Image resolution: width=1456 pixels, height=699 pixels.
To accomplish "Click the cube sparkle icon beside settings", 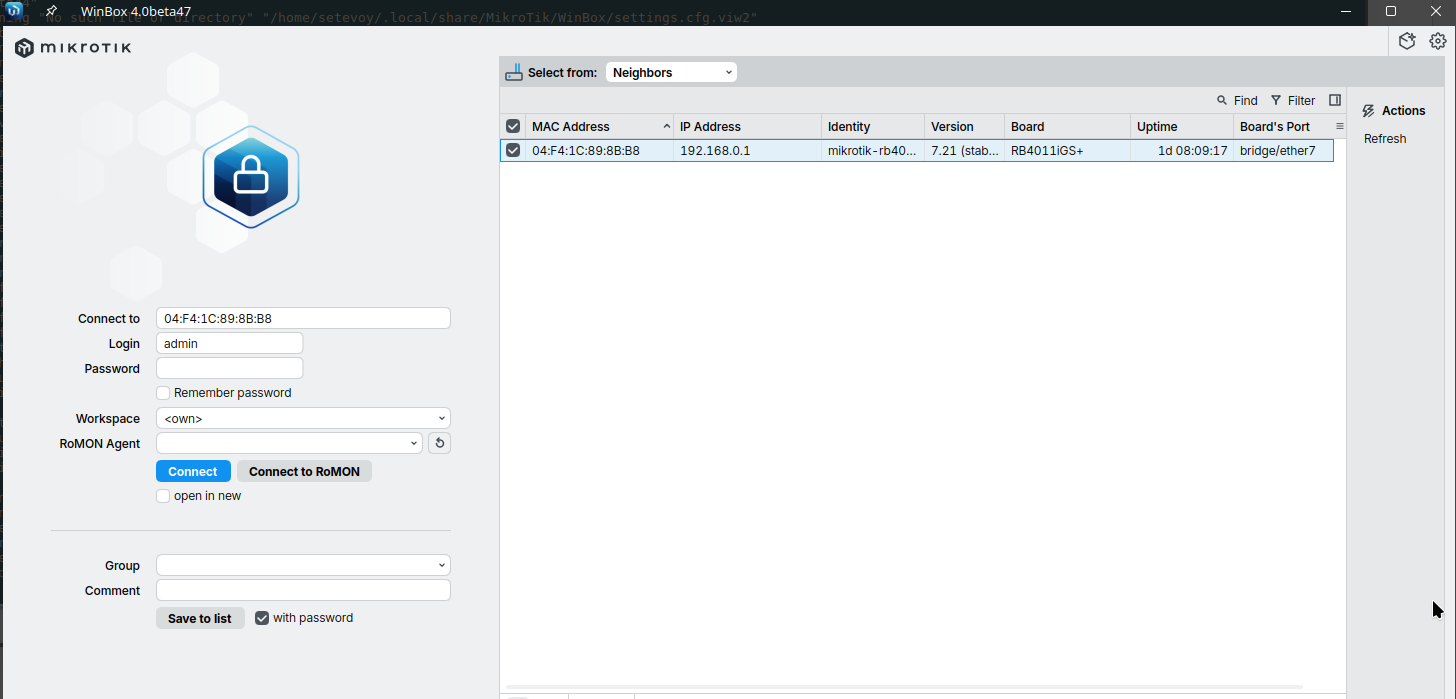I will [x=1407, y=41].
